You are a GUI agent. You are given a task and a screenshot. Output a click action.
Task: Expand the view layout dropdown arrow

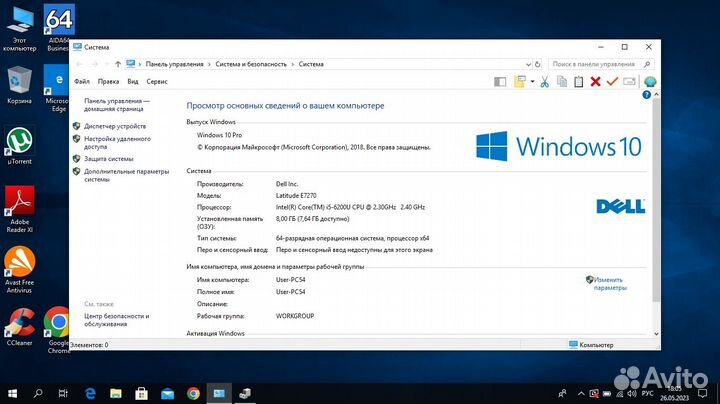[532, 82]
